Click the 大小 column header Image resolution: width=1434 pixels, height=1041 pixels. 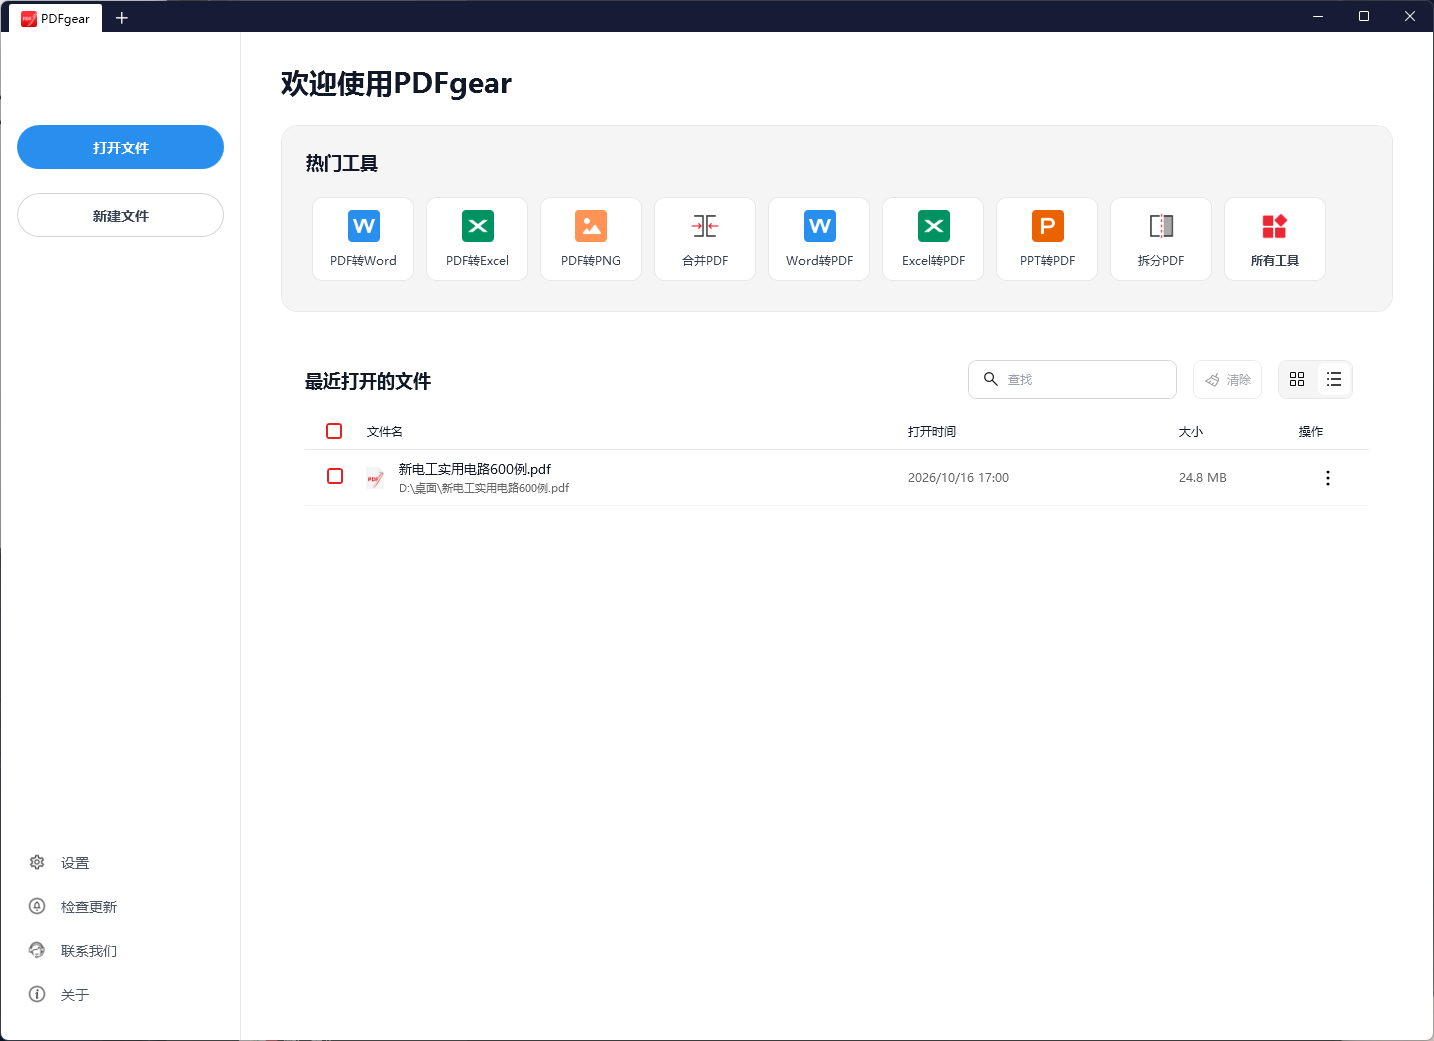click(1191, 431)
